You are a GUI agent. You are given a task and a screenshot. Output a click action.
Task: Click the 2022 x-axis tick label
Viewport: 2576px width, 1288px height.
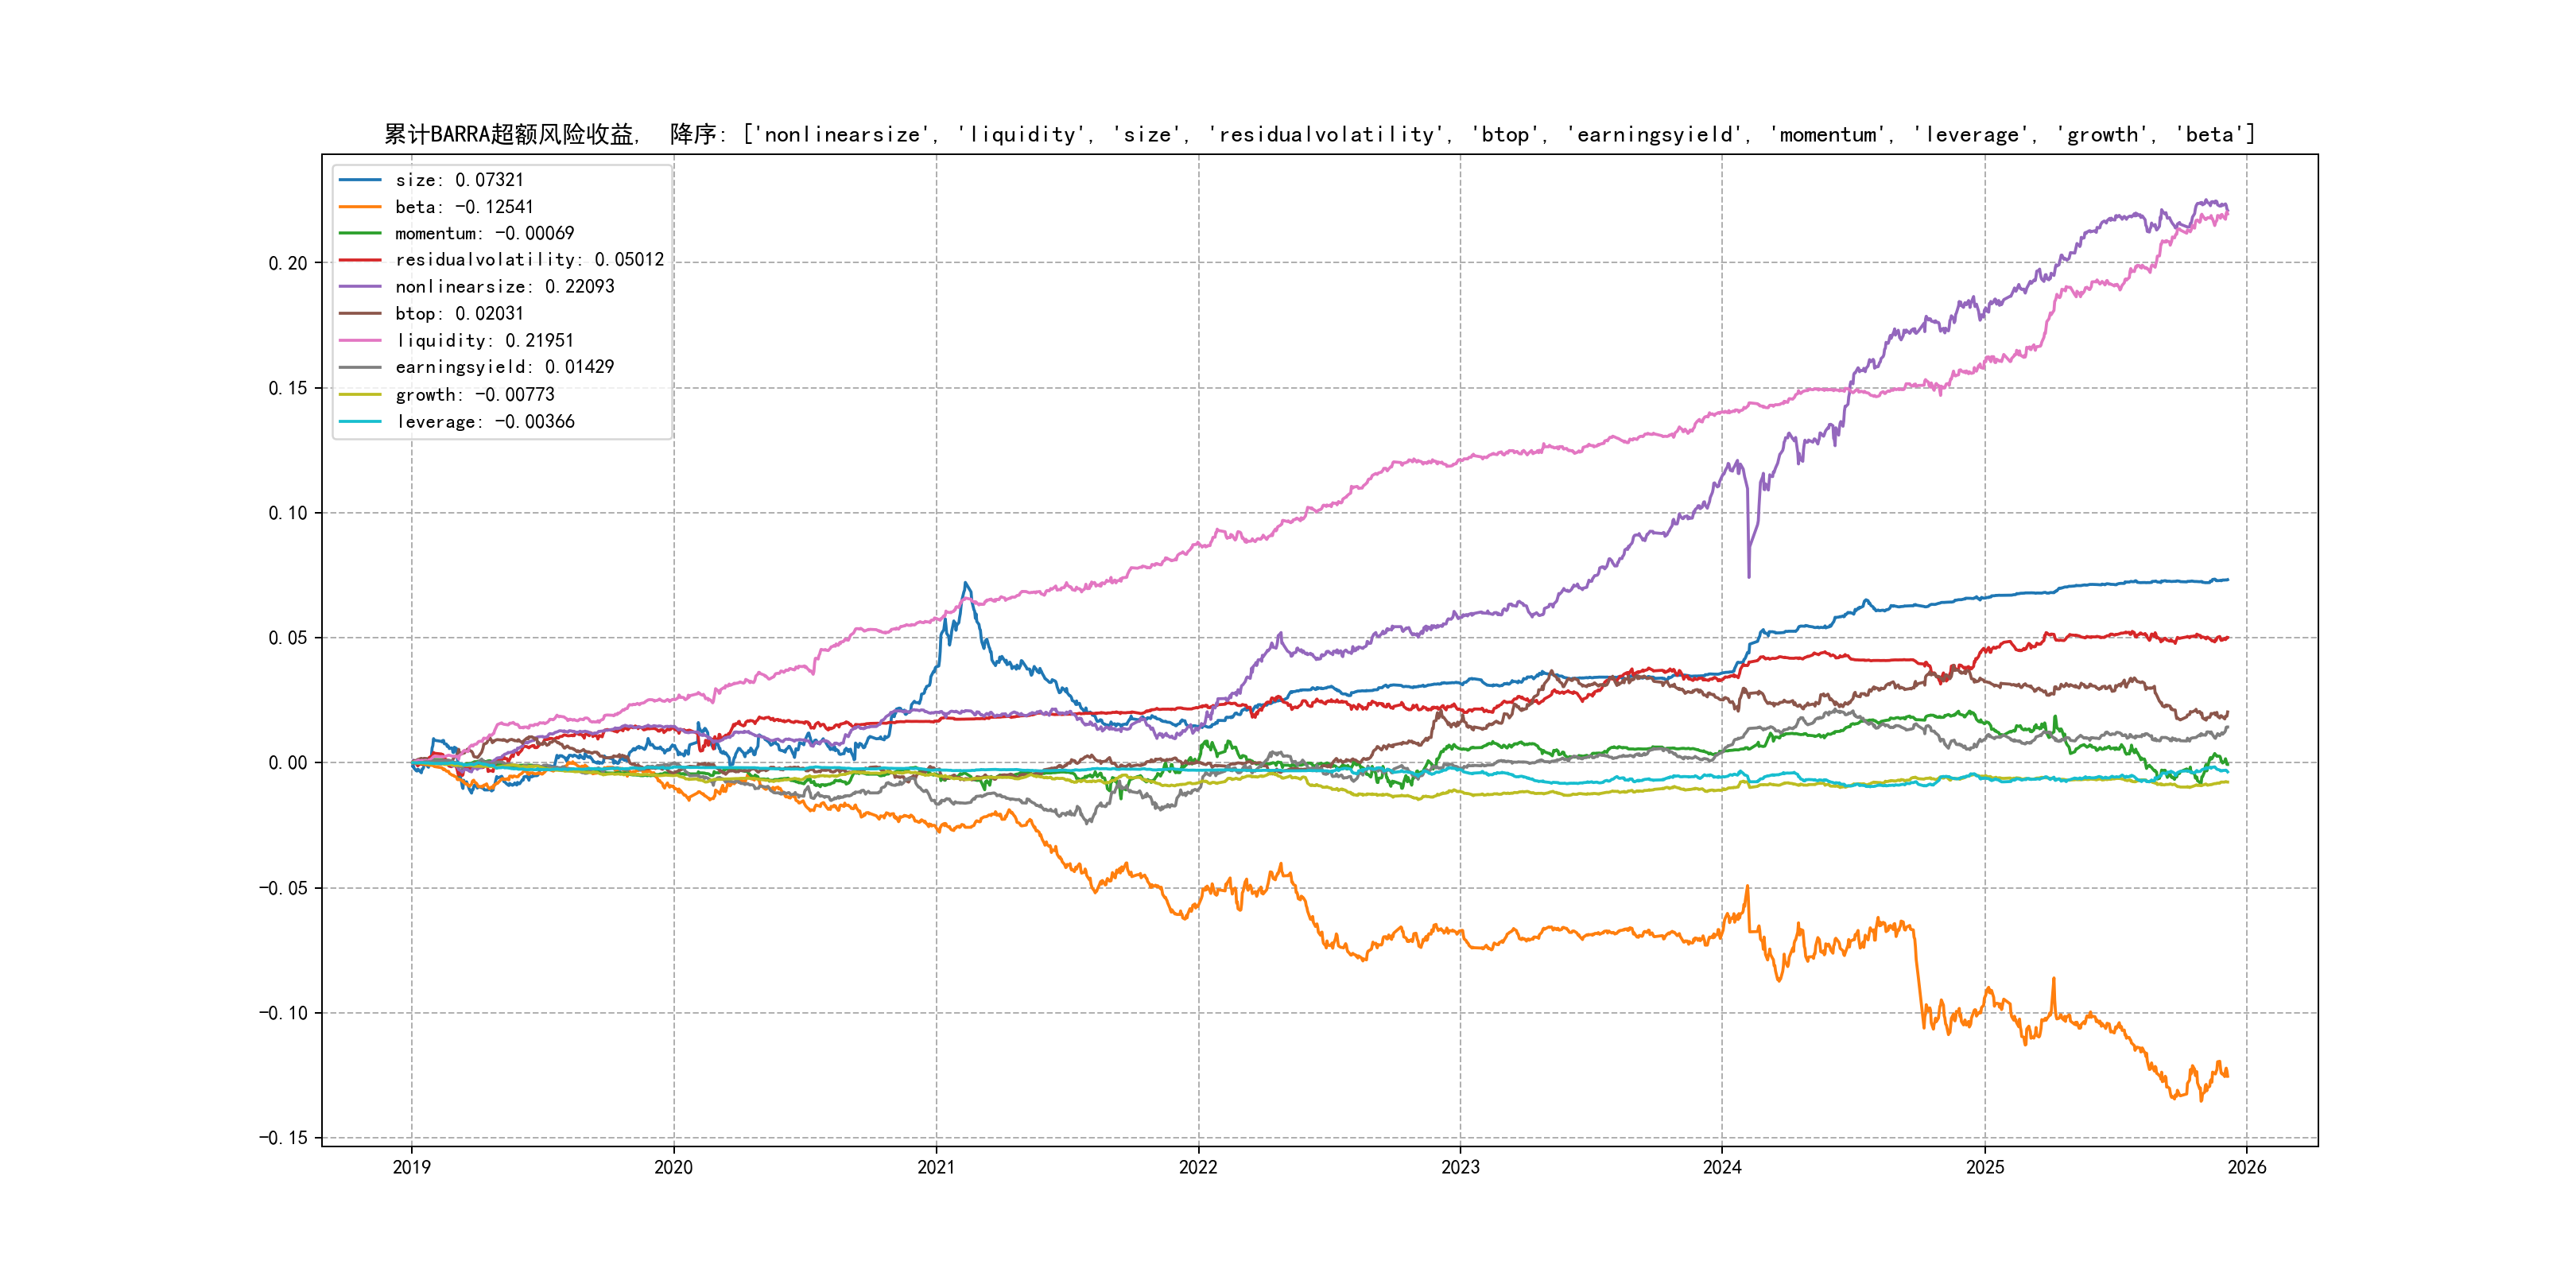(x=1198, y=1167)
